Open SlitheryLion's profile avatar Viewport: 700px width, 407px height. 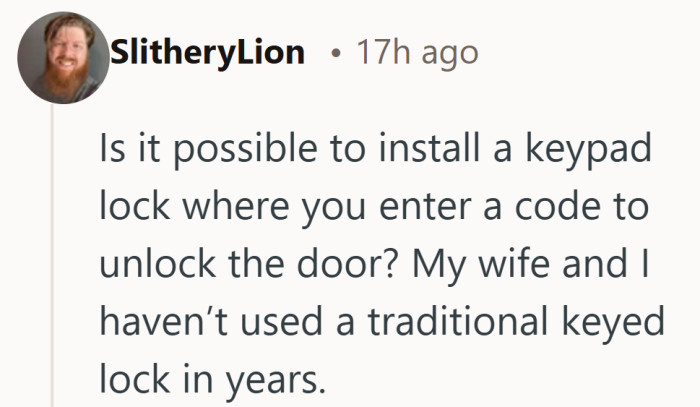click(x=63, y=58)
